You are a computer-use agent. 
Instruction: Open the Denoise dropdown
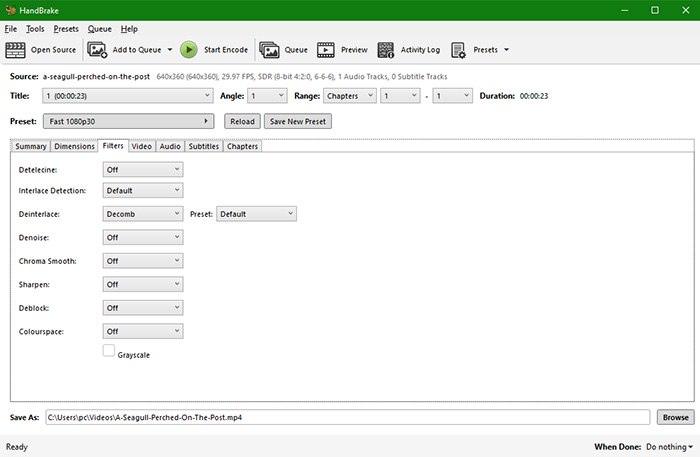(143, 237)
